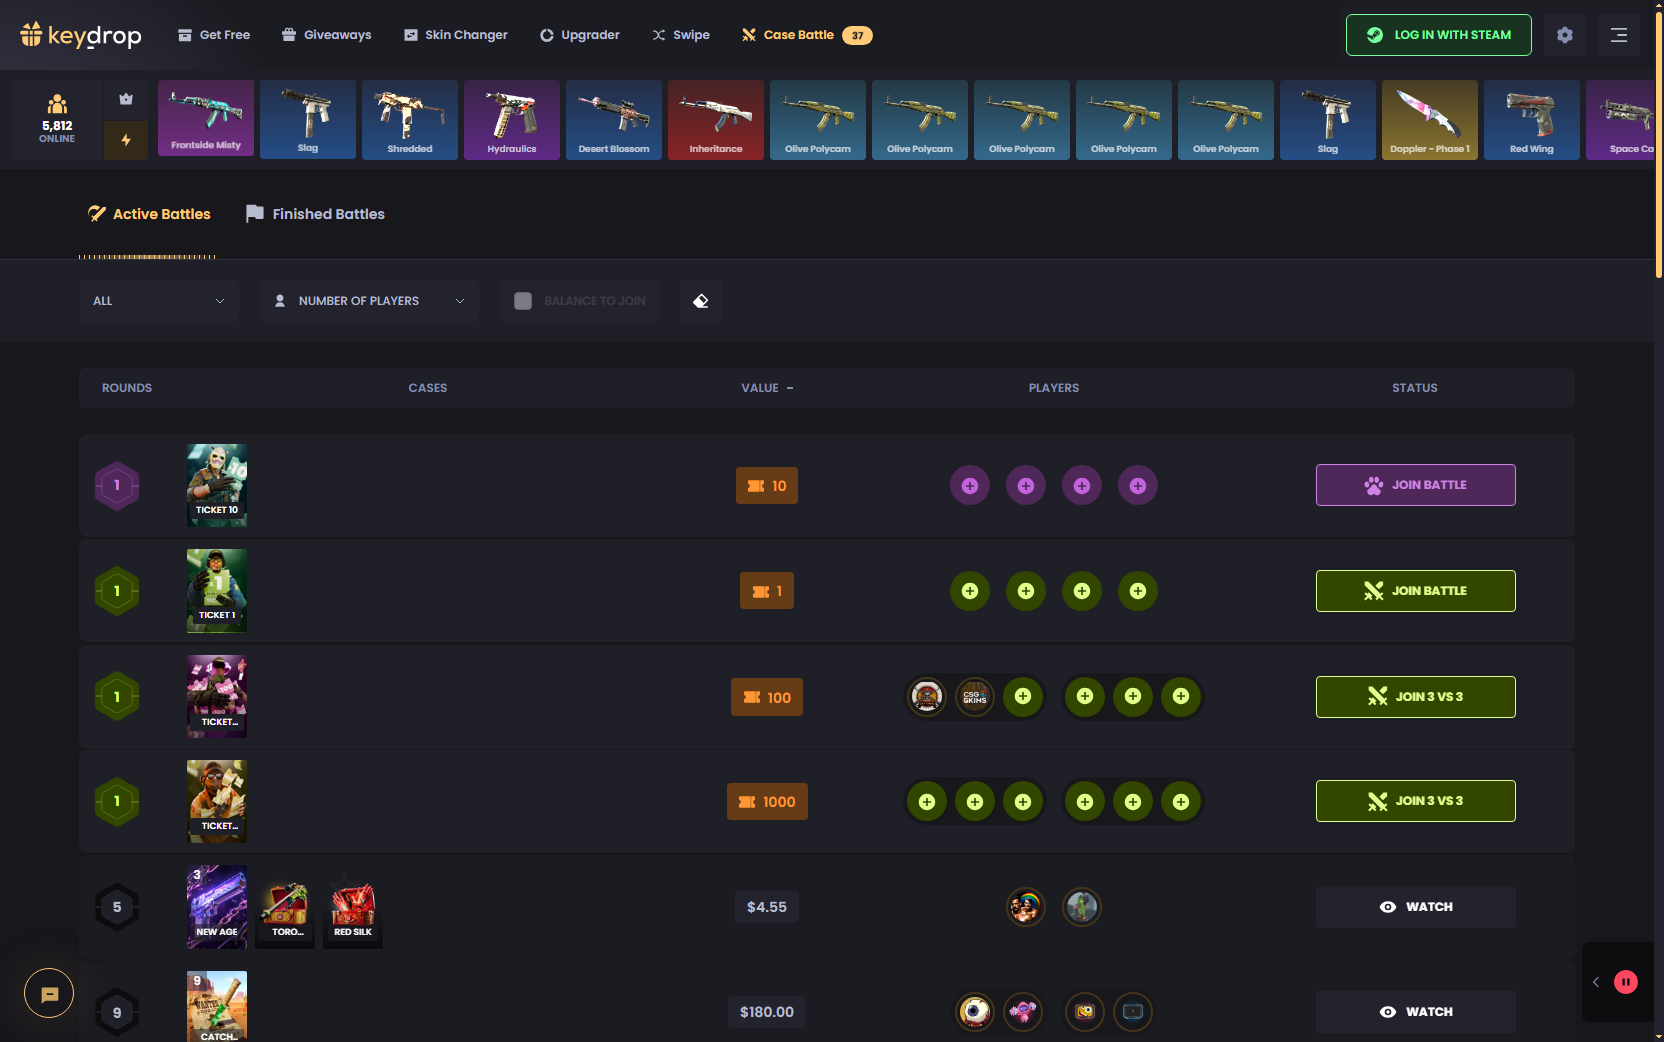Click the Red Wing pistol drop

click(1532, 120)
